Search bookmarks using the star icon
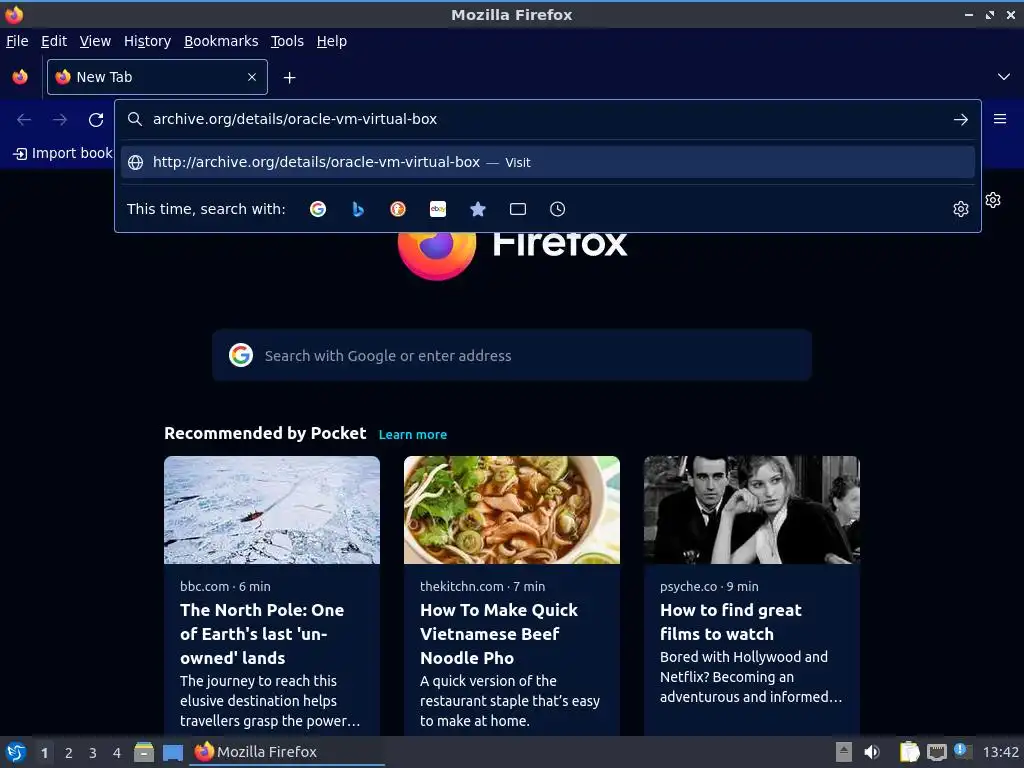 478,209
